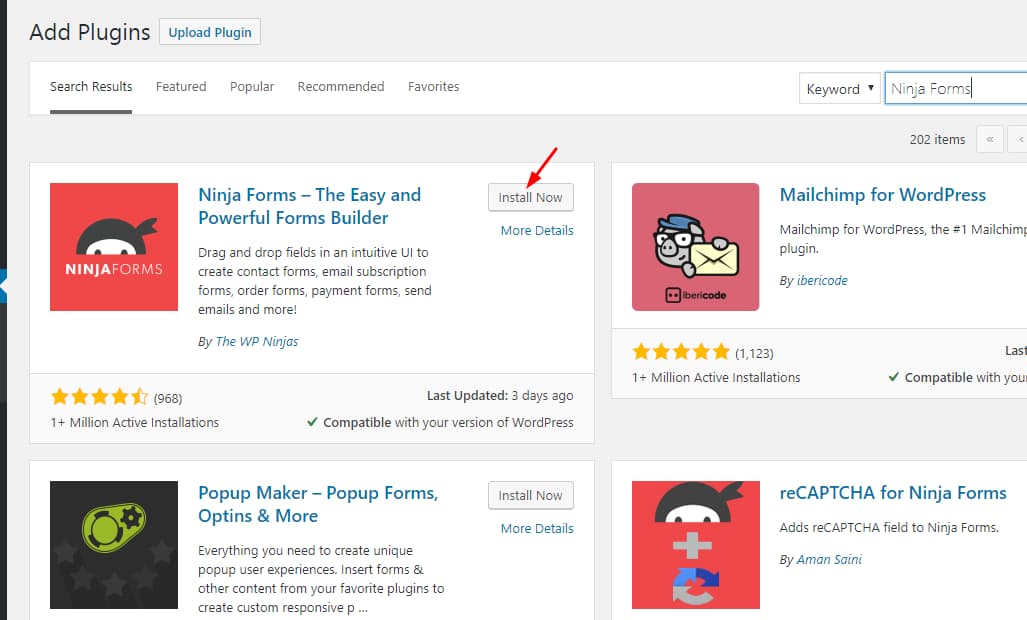Open the Keyword search type dropdown
This screenshot has width=1027, height=620.
(x=840, y=89)
